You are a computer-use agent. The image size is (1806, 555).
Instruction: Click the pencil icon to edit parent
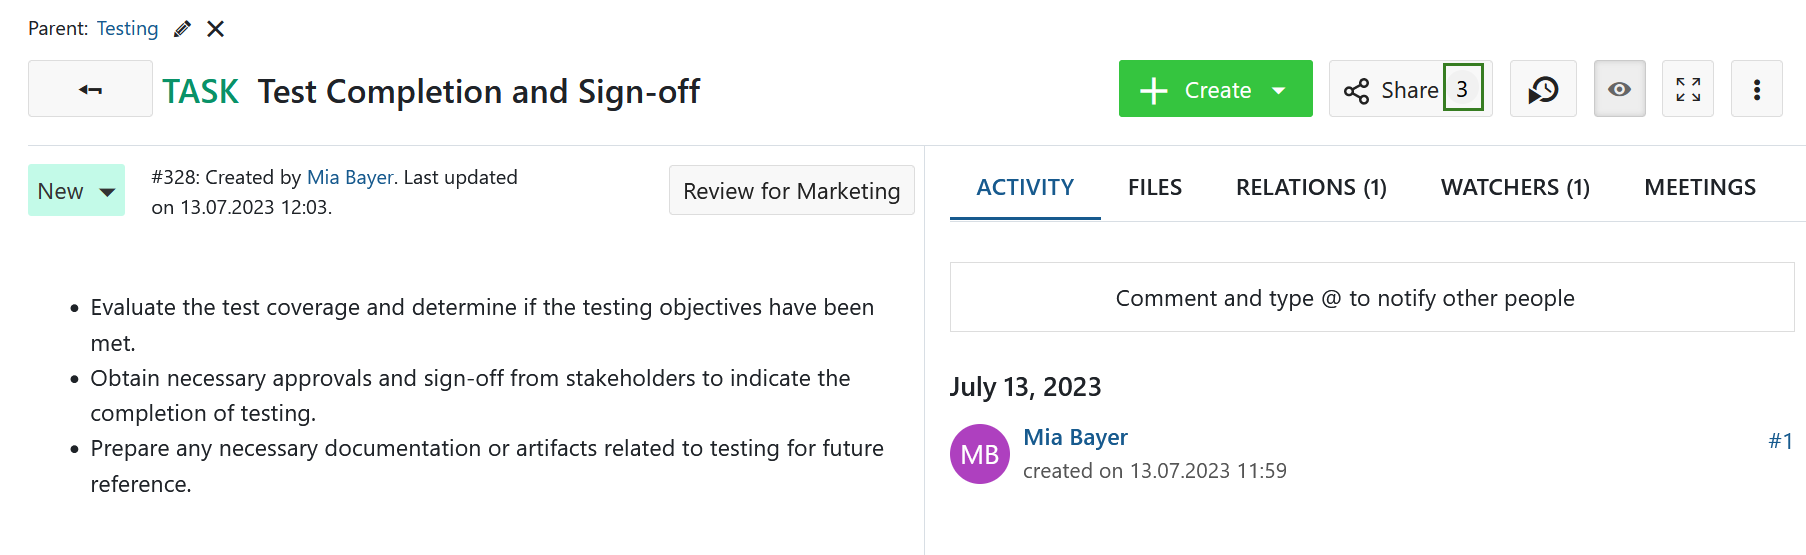[182, 29]
